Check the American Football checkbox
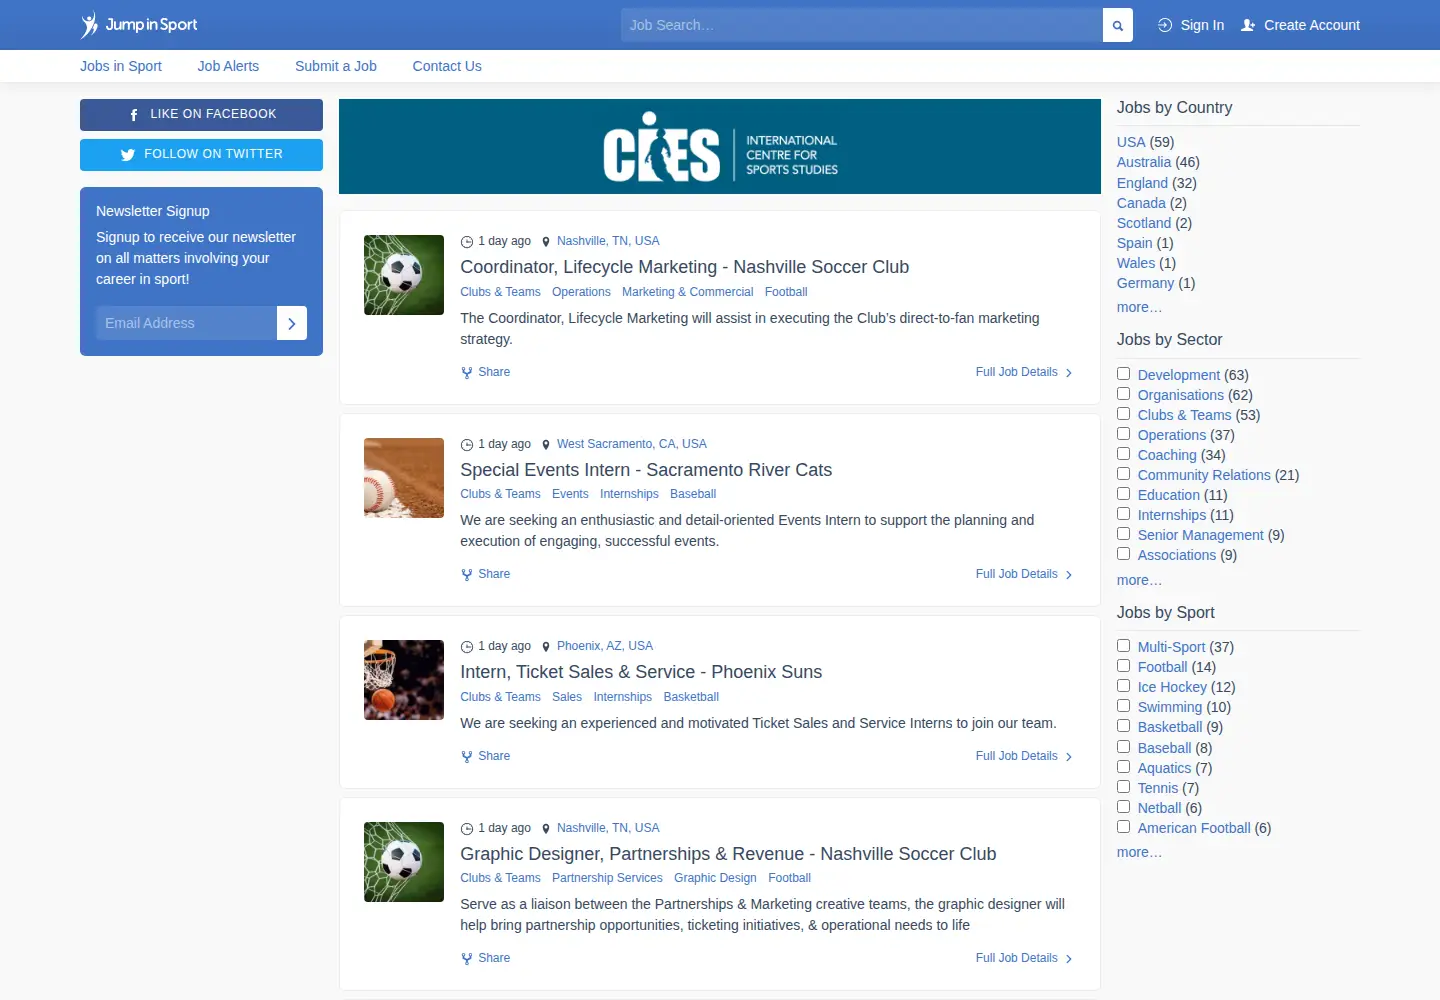 pyautogui.click(x=1123, y=827)
